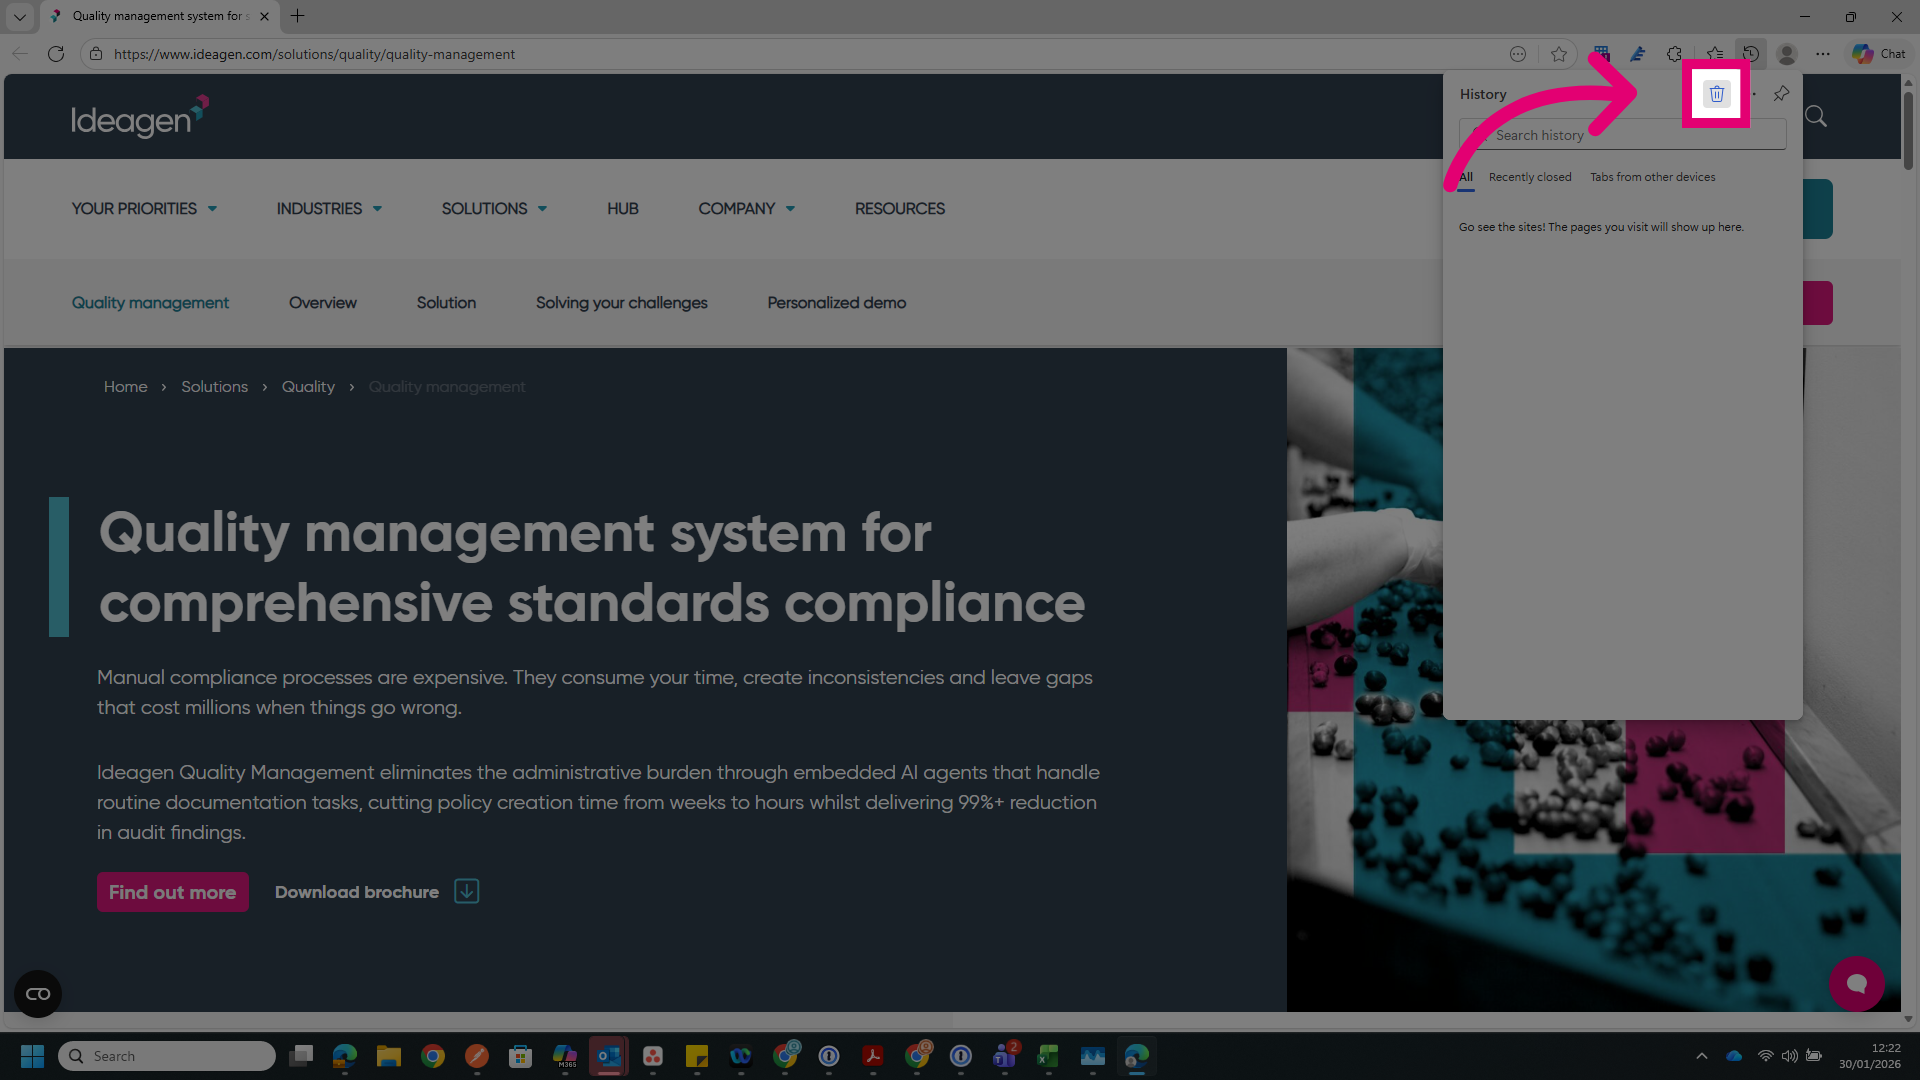Click the Ideagen logo
This screenshot has height=1080, width=1920.
(140, 117)
